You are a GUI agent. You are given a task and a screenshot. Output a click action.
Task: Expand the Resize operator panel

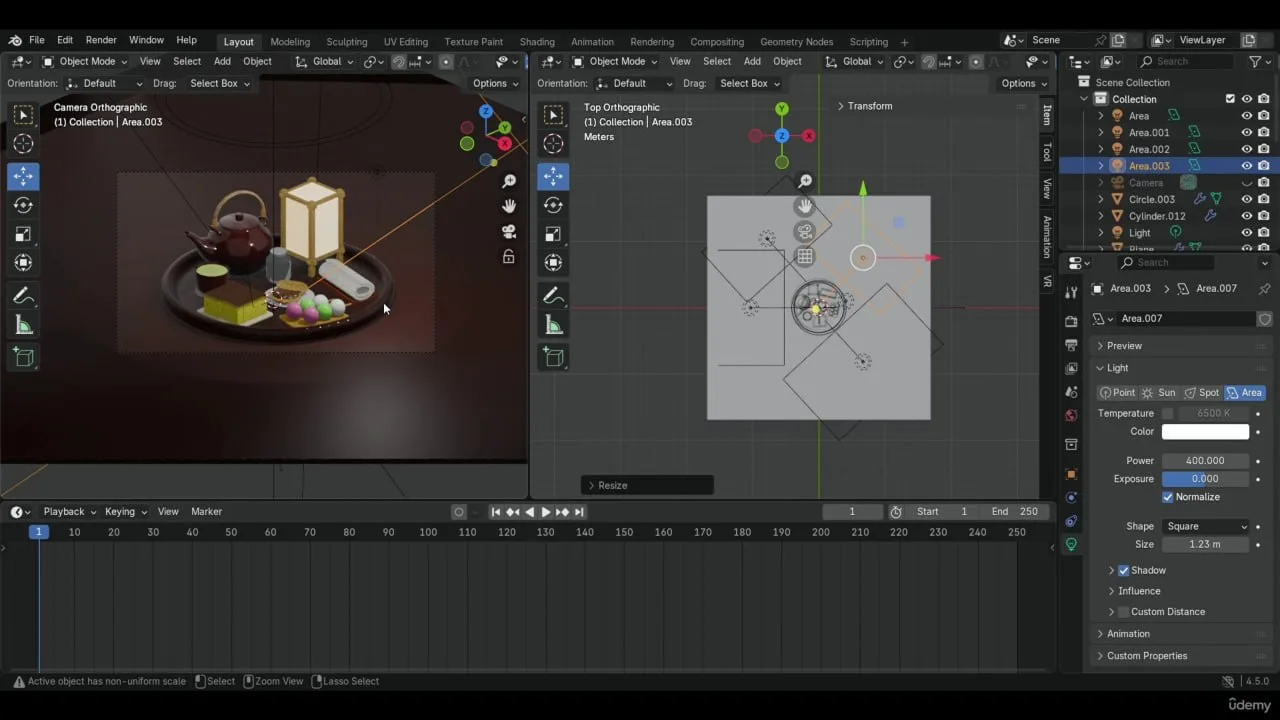pyautogui.click(x=647, y=485)
